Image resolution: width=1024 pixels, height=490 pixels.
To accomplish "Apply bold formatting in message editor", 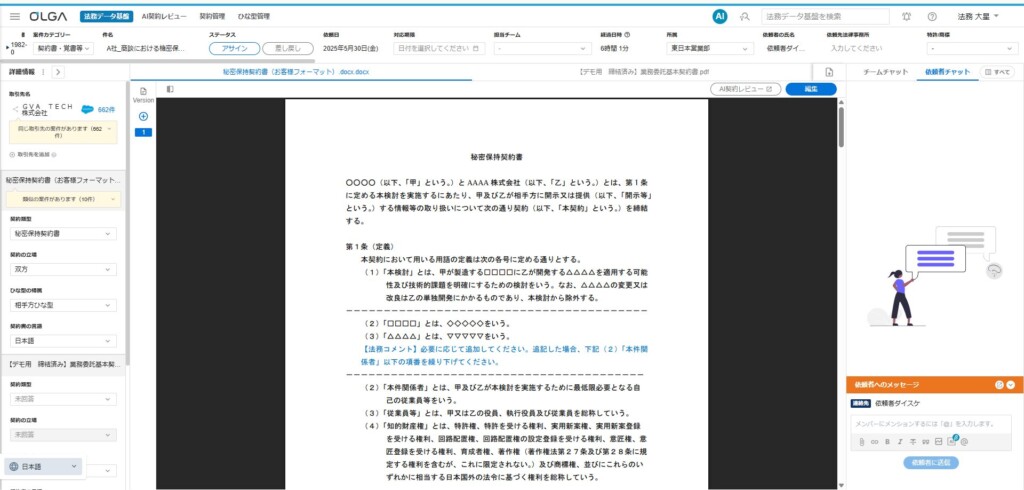I will point(887,442).
